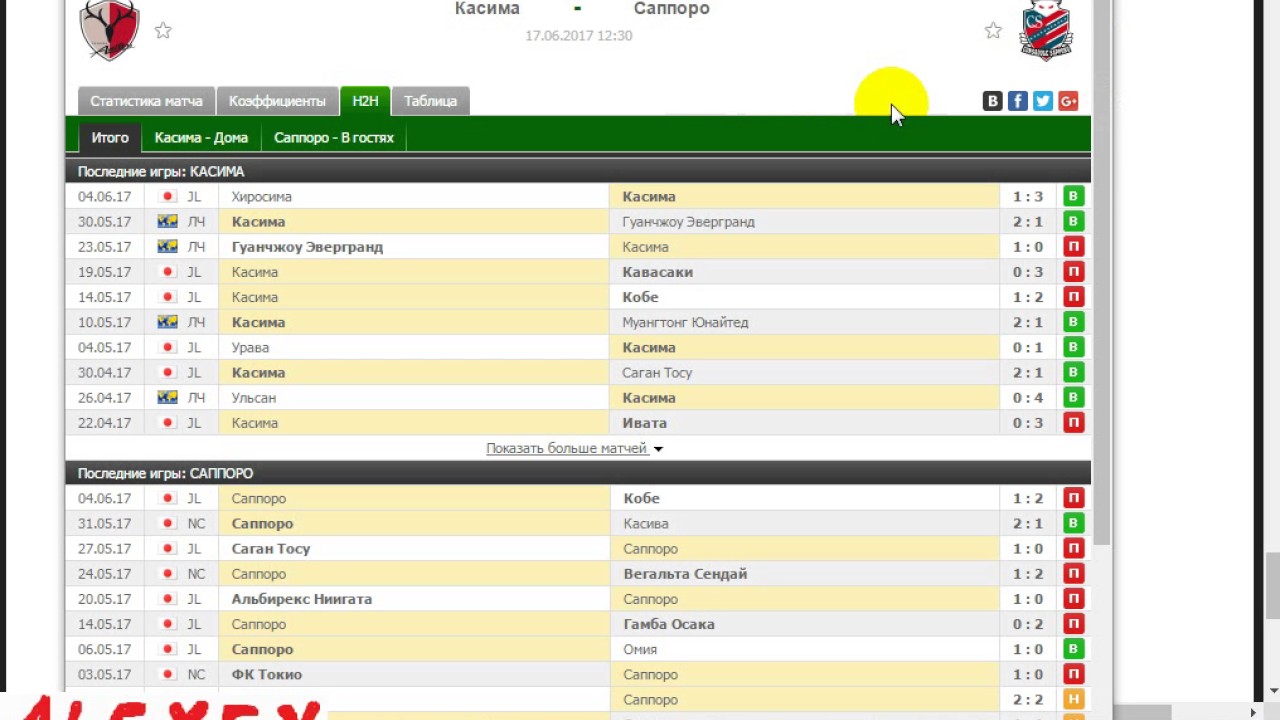
Task: Click the inner page vertical scrollbar
Action: (x=1103, y=270)
